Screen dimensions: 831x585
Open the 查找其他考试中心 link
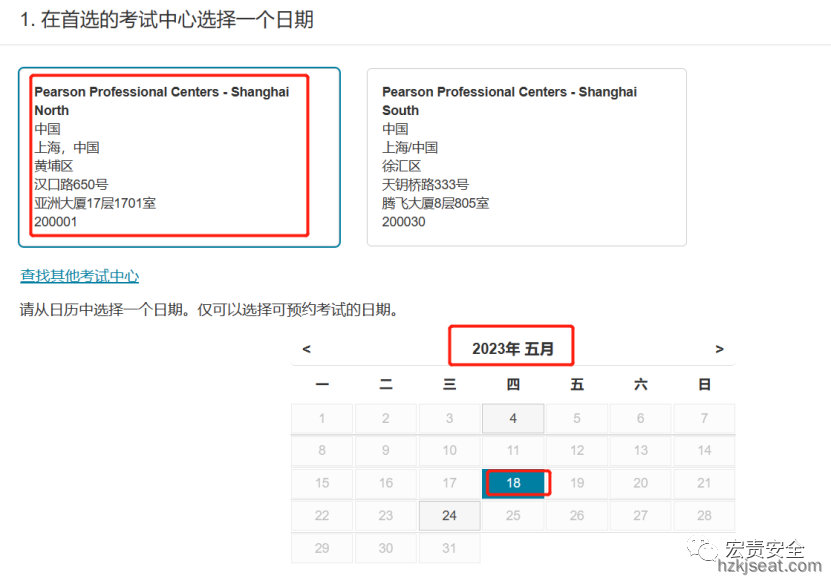click(x=79, y=276)
